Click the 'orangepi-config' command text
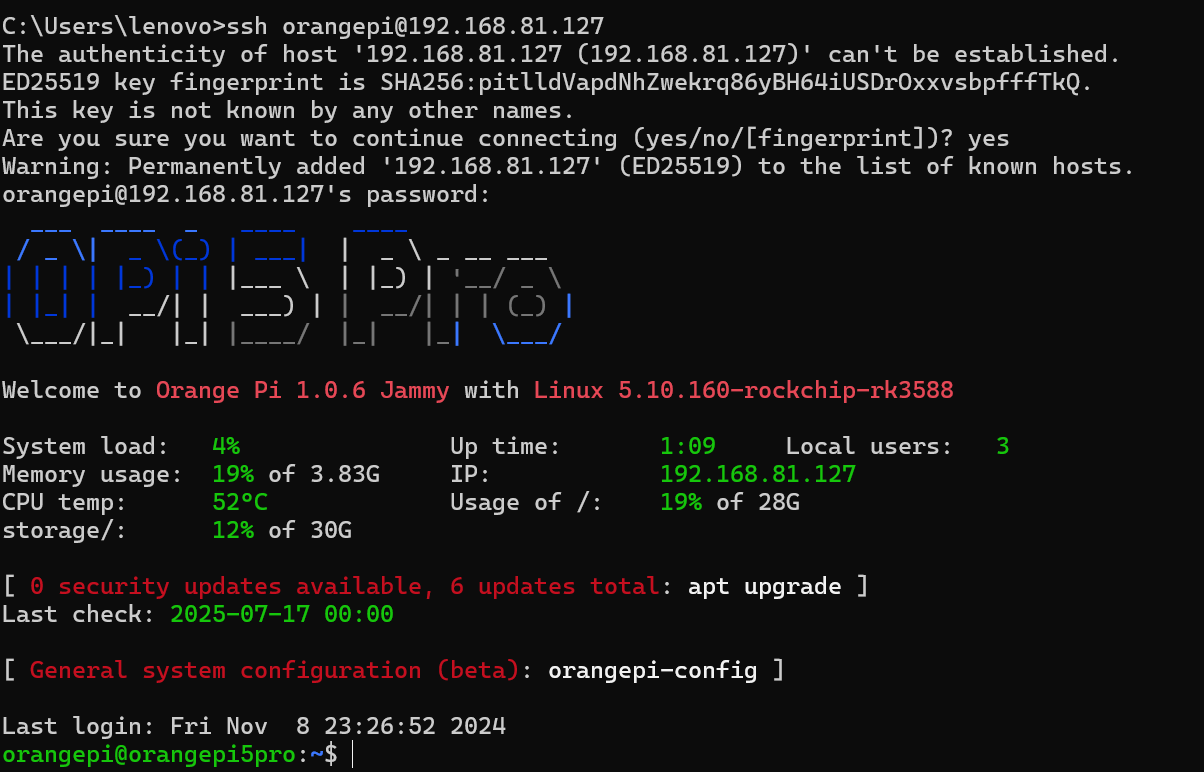 [653, 669]
